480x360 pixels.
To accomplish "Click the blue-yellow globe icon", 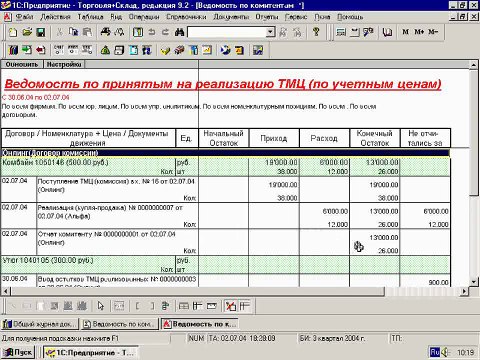I will point(226,50).
